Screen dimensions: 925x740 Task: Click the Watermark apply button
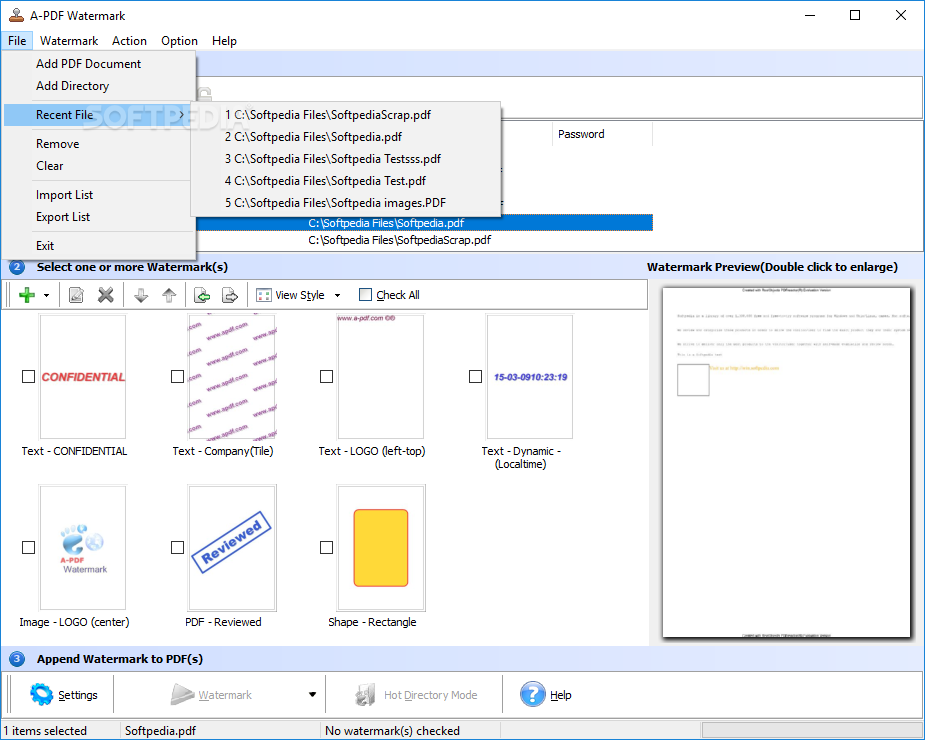(x=211, y=695)
